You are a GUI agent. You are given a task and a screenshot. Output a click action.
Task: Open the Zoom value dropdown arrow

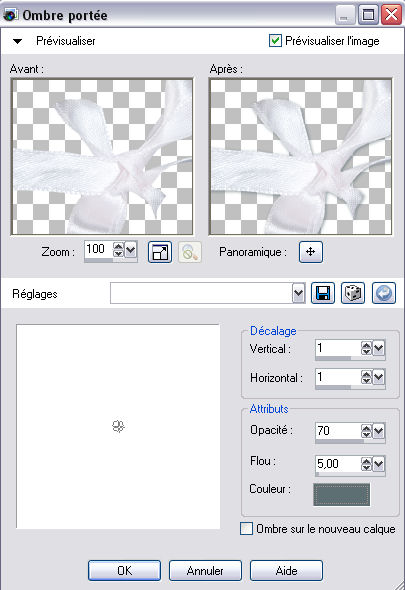131,249
